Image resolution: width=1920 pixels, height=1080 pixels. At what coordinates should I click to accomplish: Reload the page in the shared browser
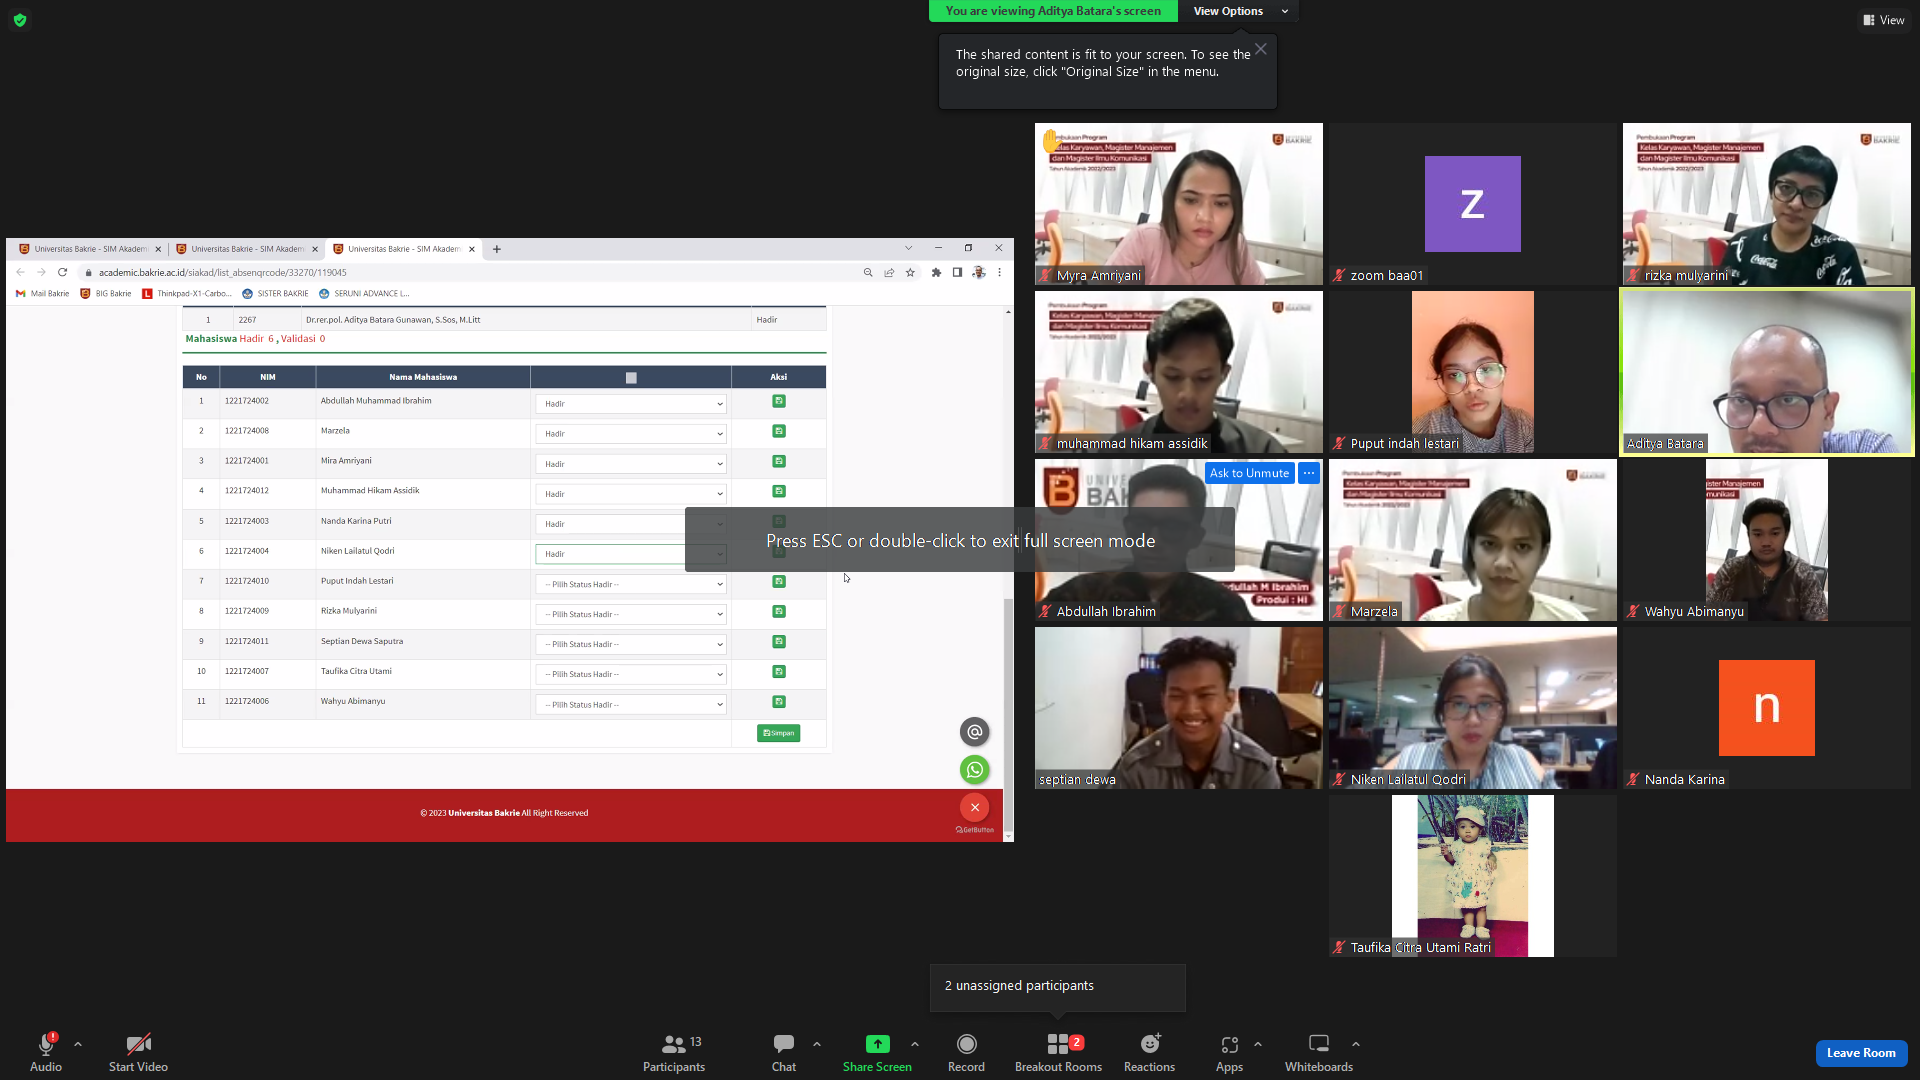pyautogui.click(x=63, y=272)
